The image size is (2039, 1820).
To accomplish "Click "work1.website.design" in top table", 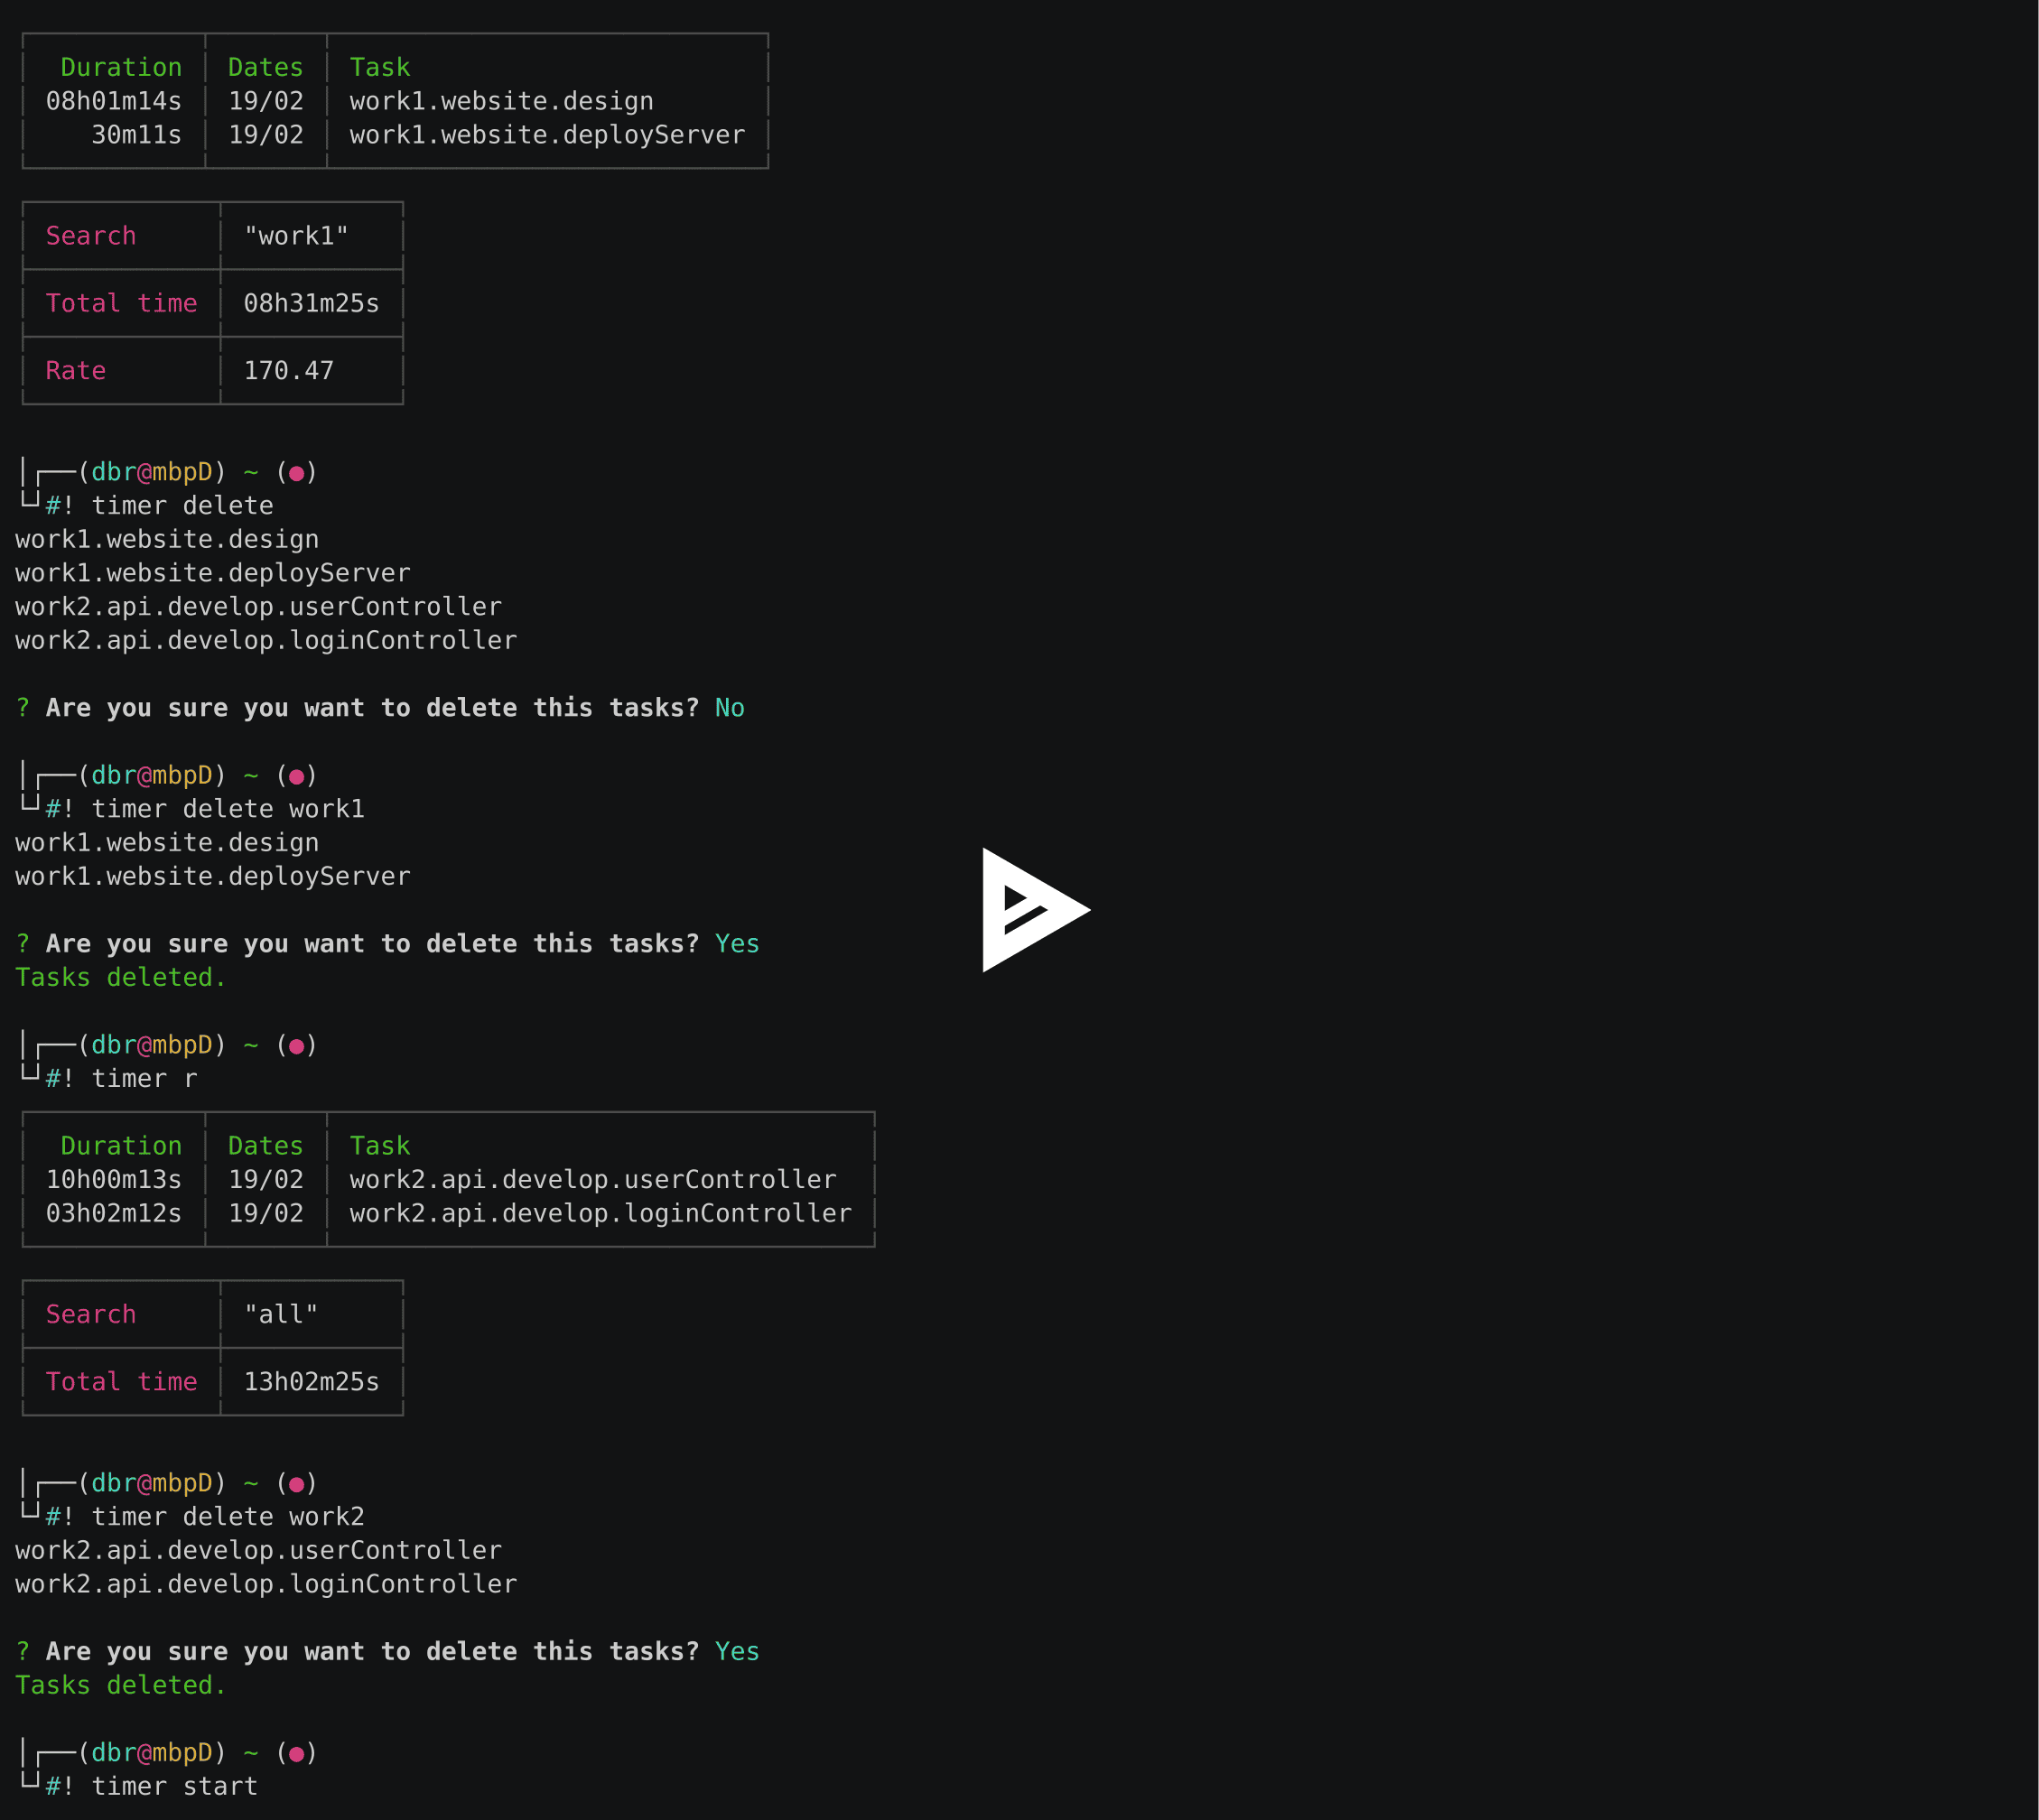I will pos(501,101).
